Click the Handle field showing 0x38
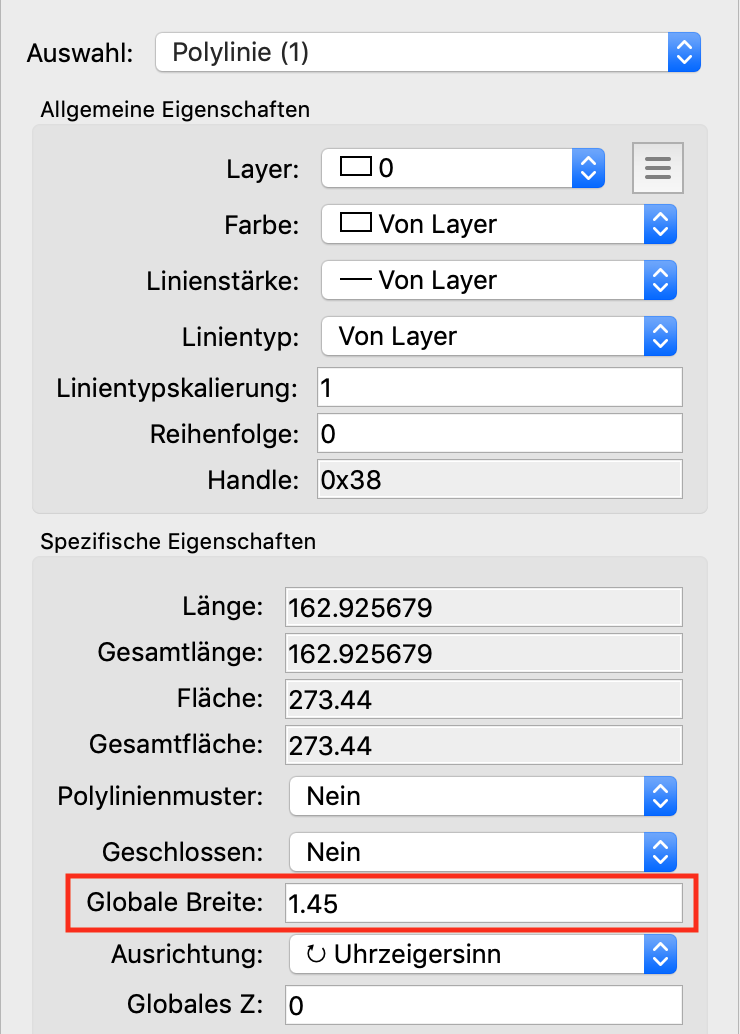The image size is (740, 1034). pos(499,480)
